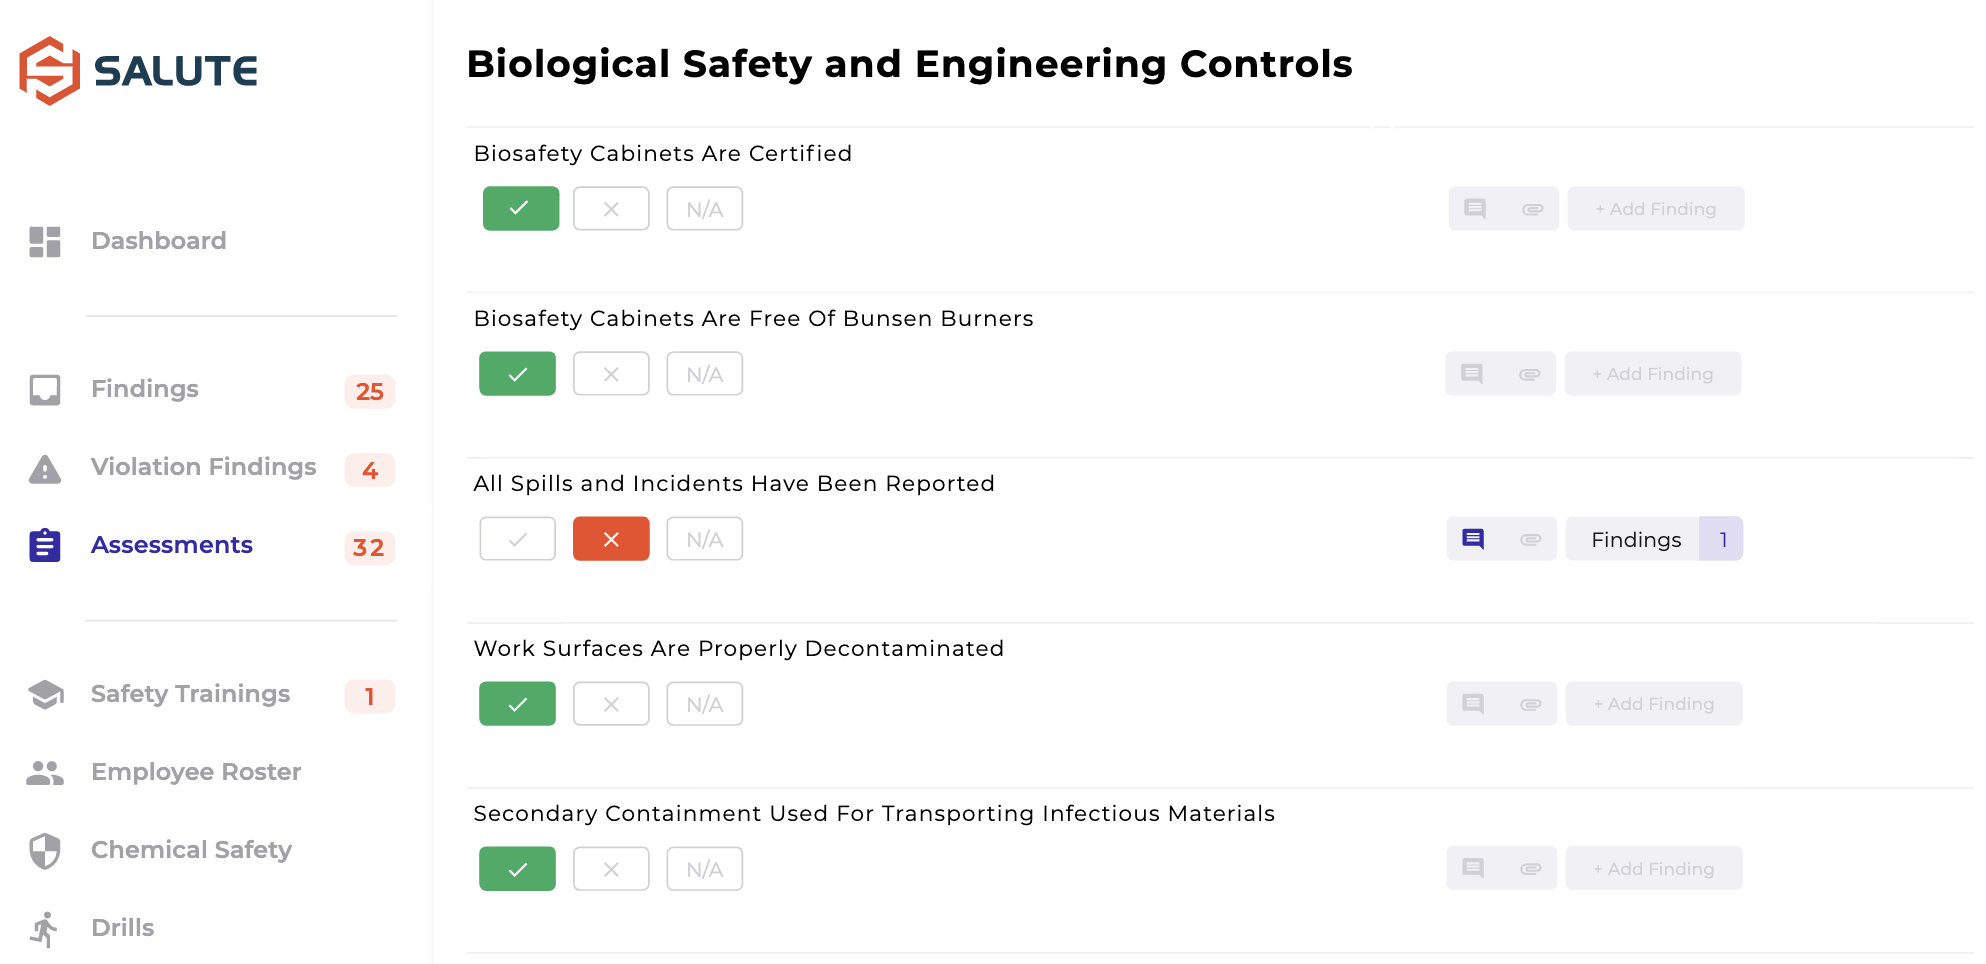Set Bunsen Burners item to N/A

tap(704, 374)
